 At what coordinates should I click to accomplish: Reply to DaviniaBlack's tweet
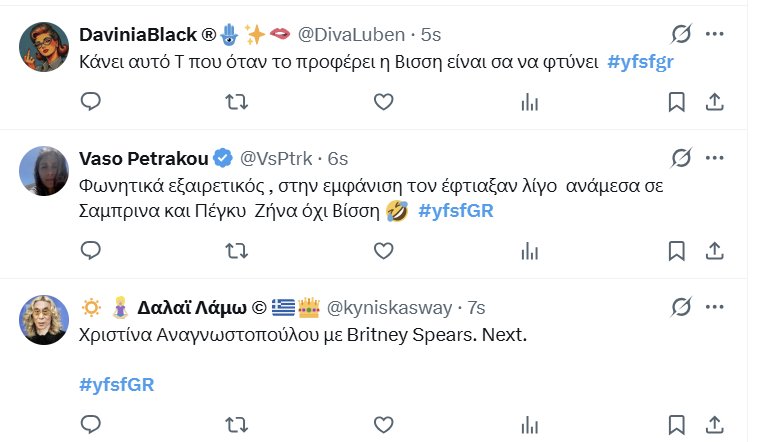(x=91, y=101)
